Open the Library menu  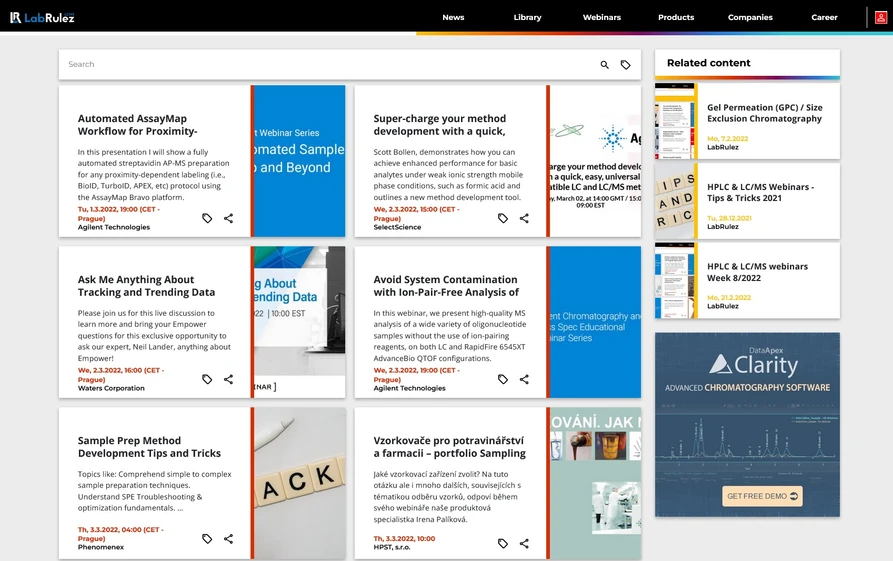pos(527,18)
